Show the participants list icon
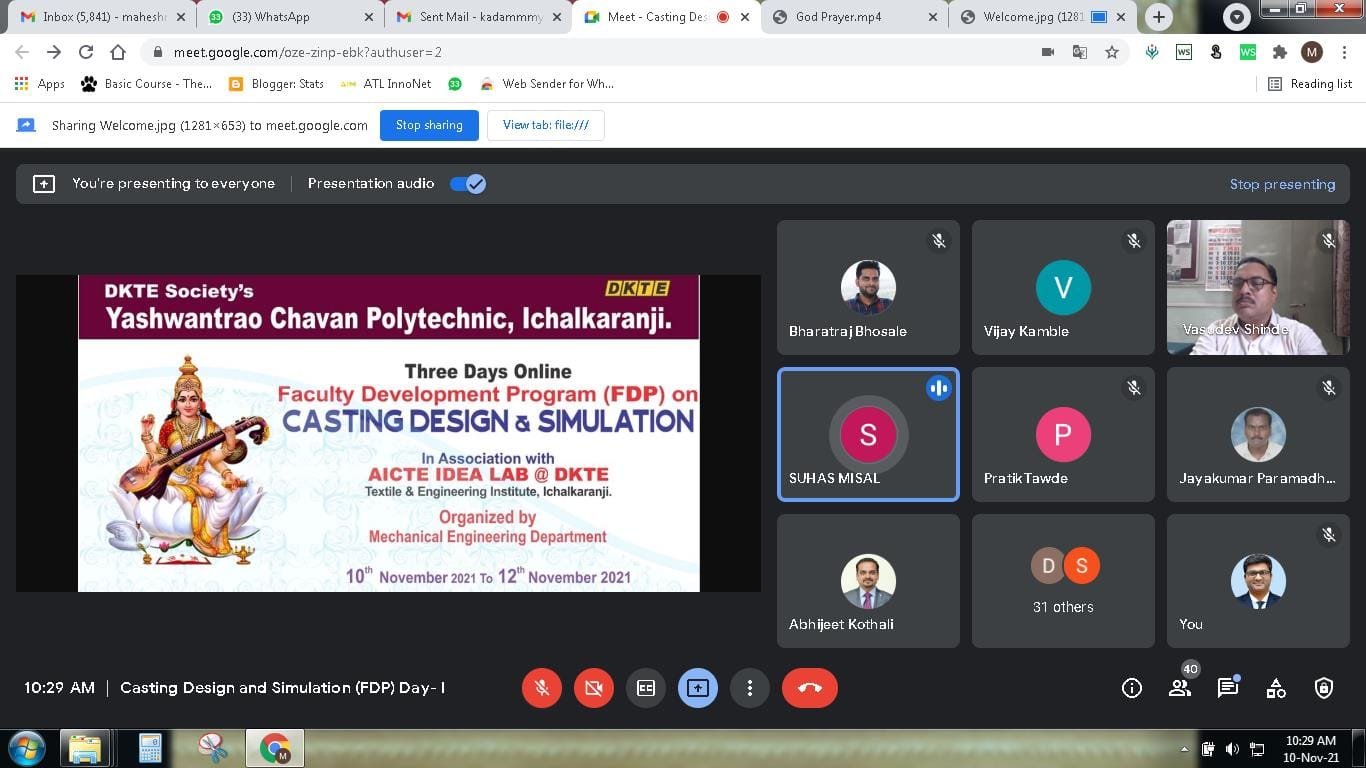Viewport: 1366px width, 768px height. 1180,688
